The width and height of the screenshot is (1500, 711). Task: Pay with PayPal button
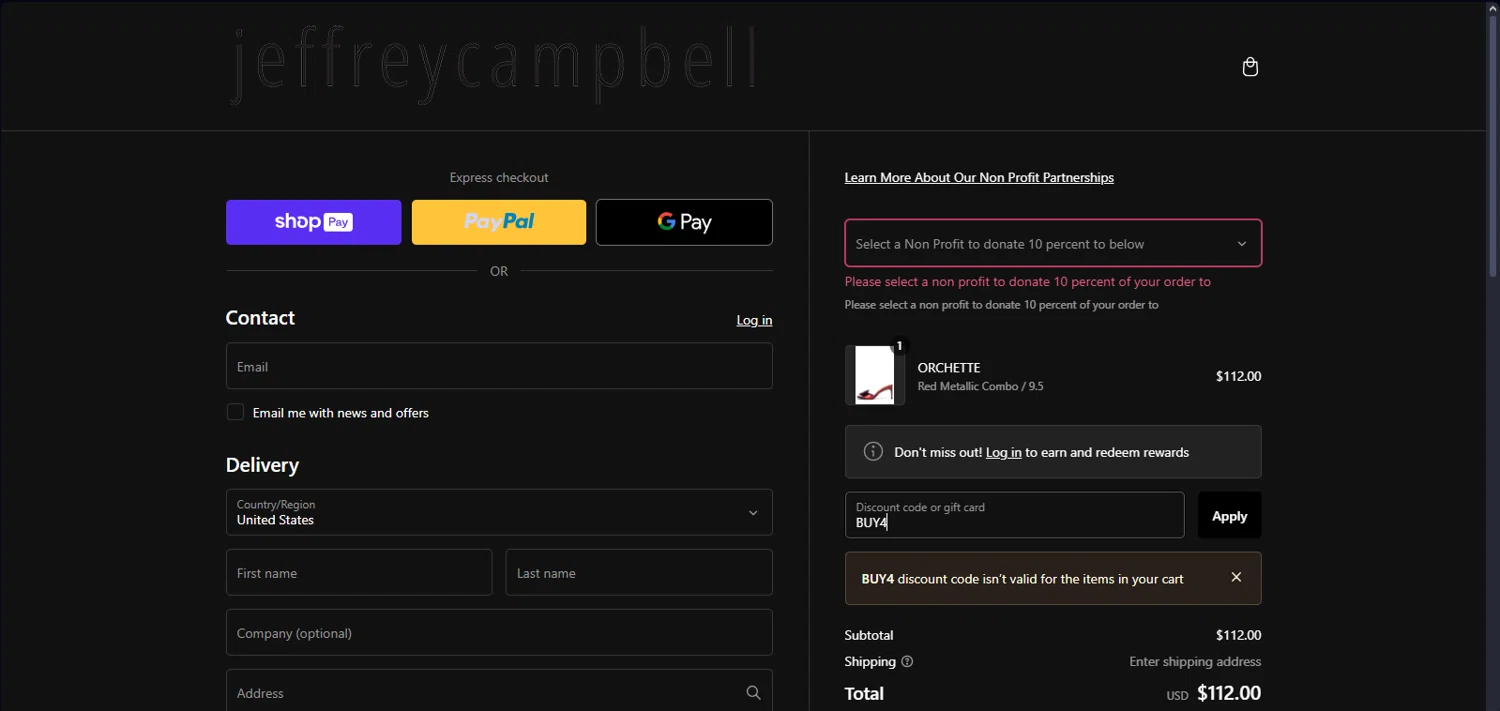[499, 222]
